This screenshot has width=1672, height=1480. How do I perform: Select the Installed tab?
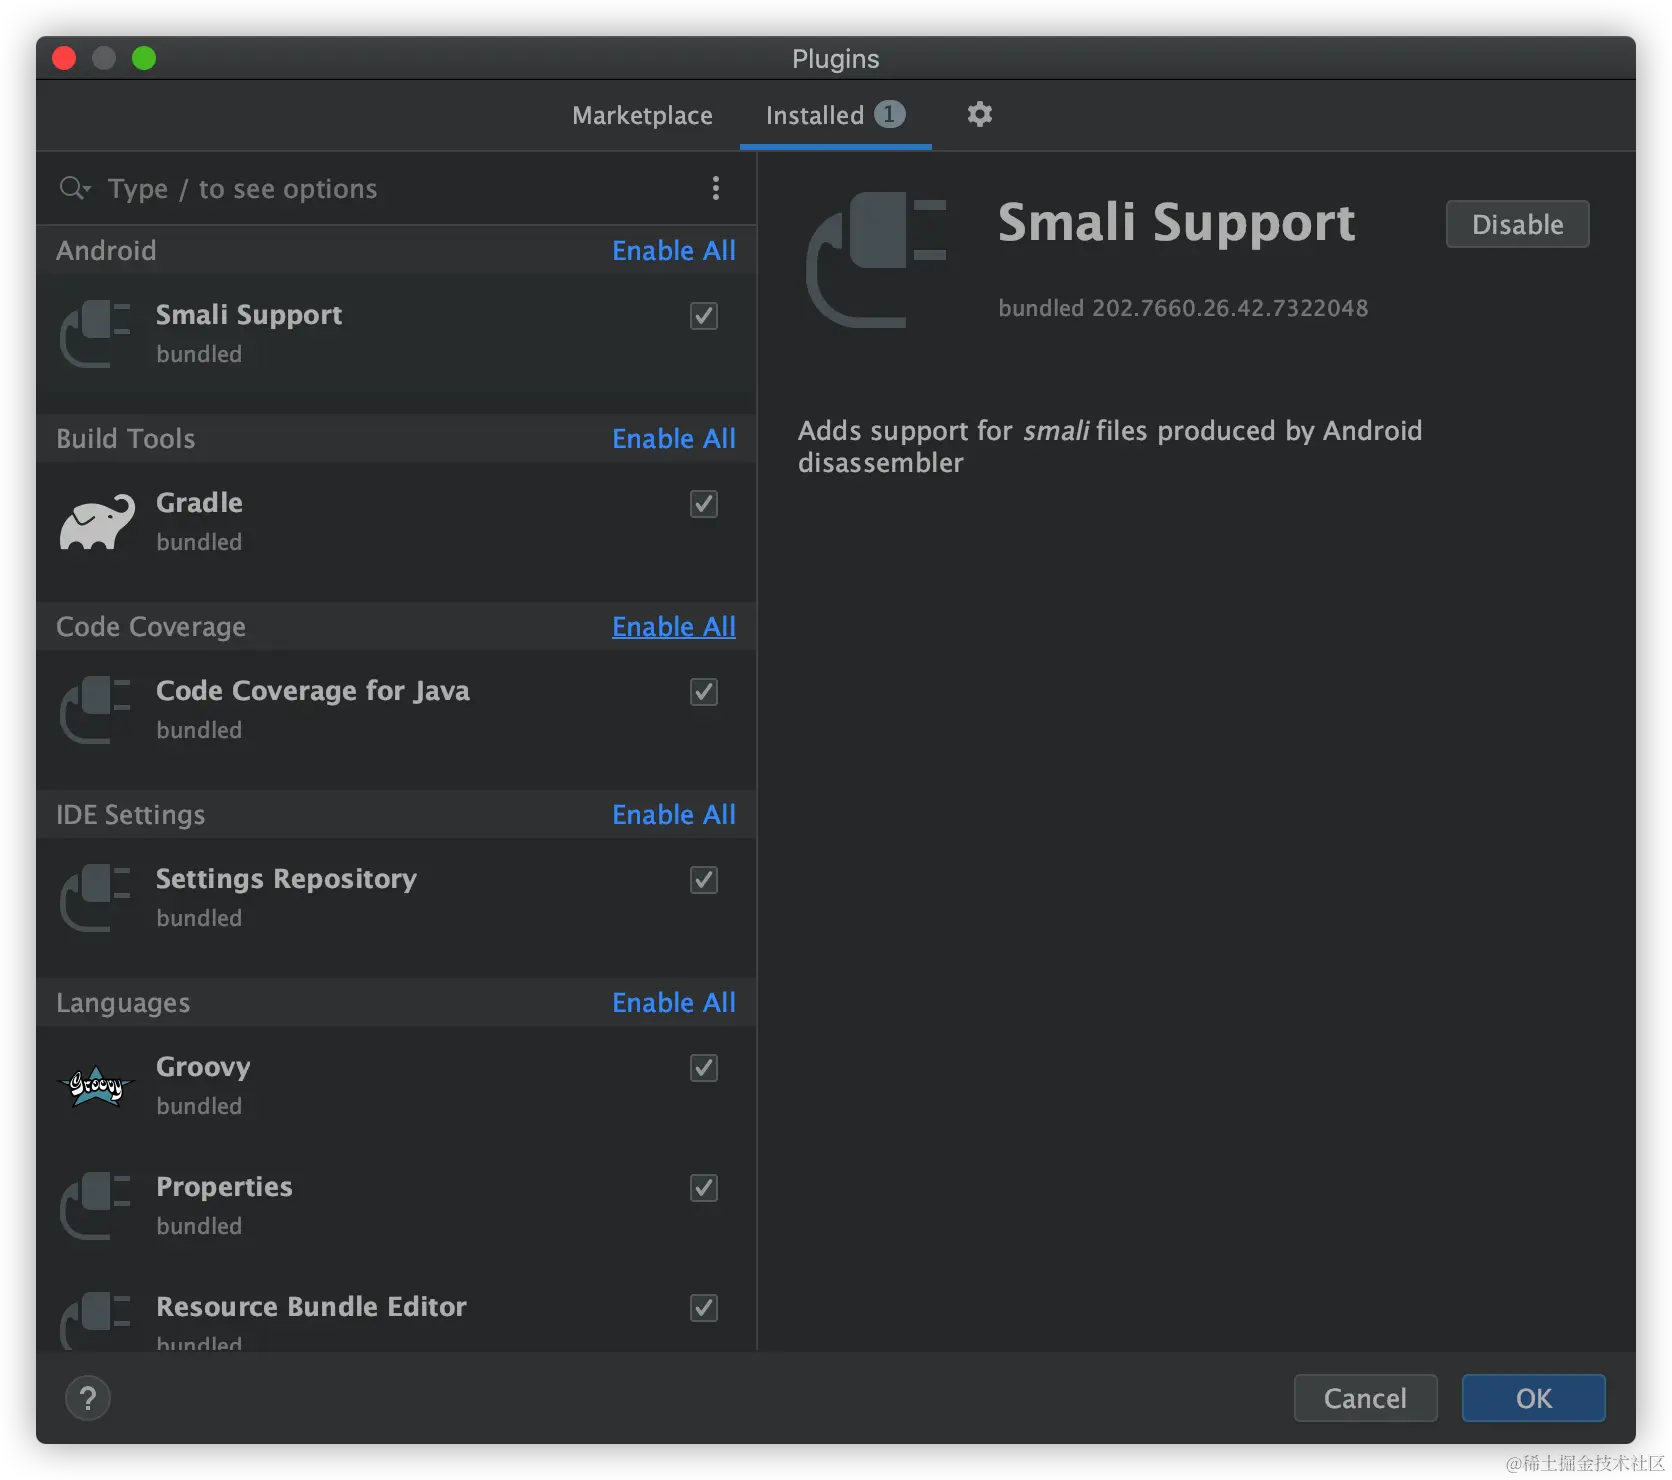[x=815, y=115]
